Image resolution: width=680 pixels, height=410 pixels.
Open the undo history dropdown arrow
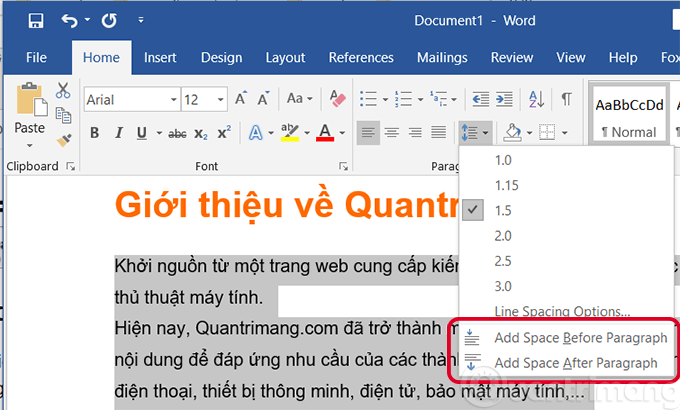87,20
